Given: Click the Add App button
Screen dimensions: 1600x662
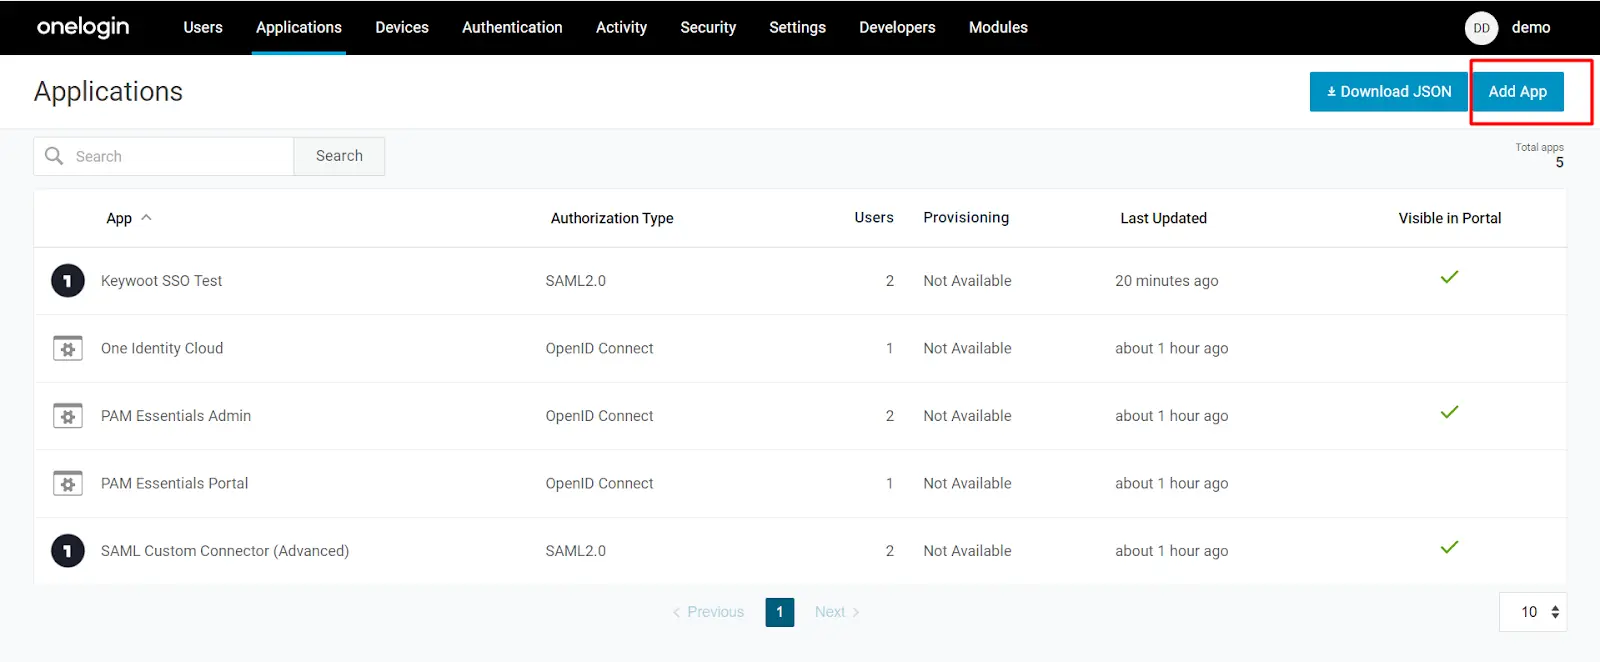Looking at the screenshot, I should pos(1517,91).
